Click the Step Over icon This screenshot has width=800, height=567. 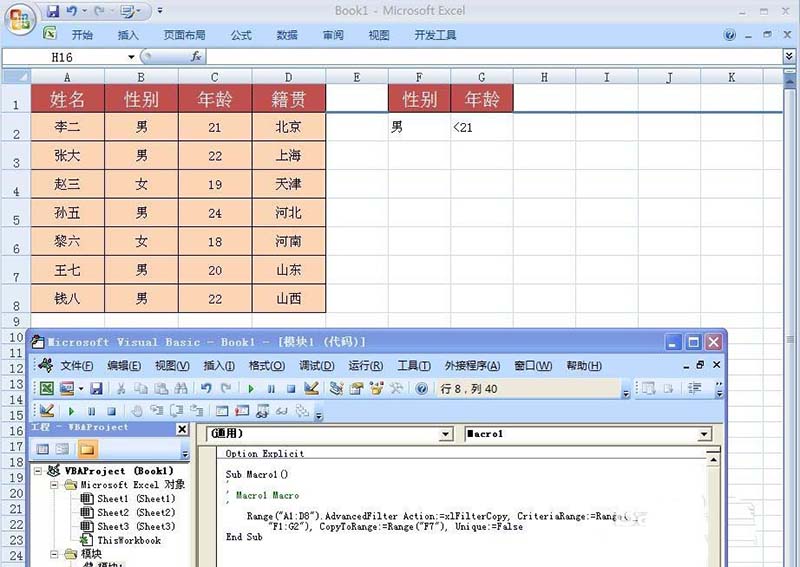point(177,411)
